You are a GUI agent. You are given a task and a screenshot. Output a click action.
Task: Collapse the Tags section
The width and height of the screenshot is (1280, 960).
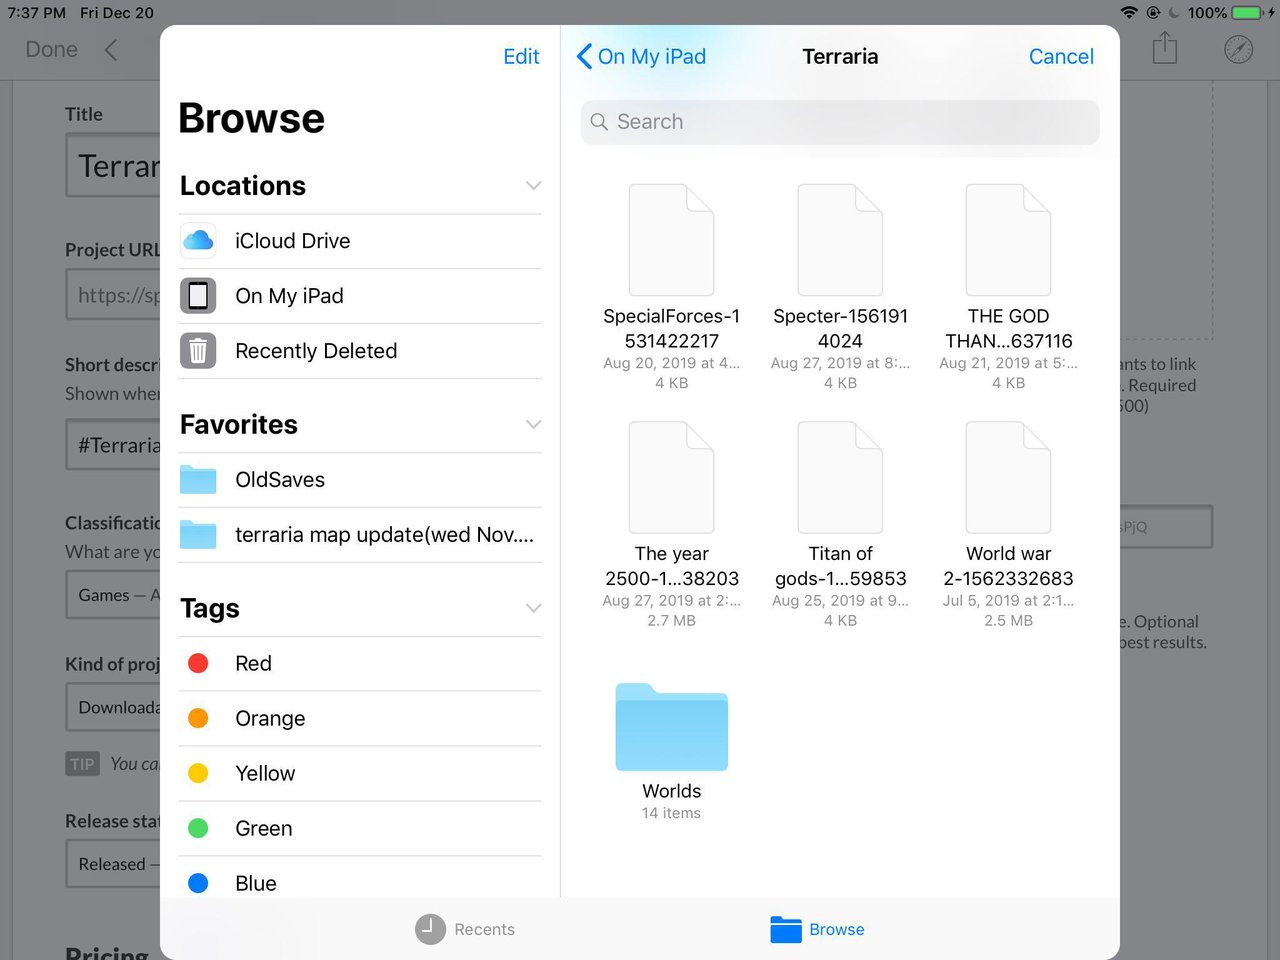(x=533, y=608)
